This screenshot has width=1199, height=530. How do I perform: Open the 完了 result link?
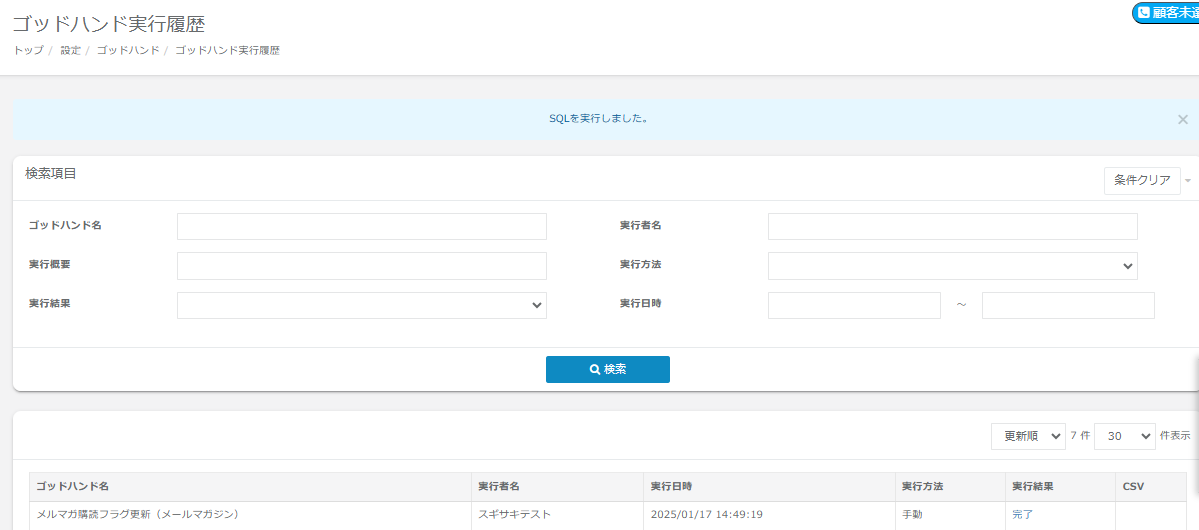pos(1022,515)
